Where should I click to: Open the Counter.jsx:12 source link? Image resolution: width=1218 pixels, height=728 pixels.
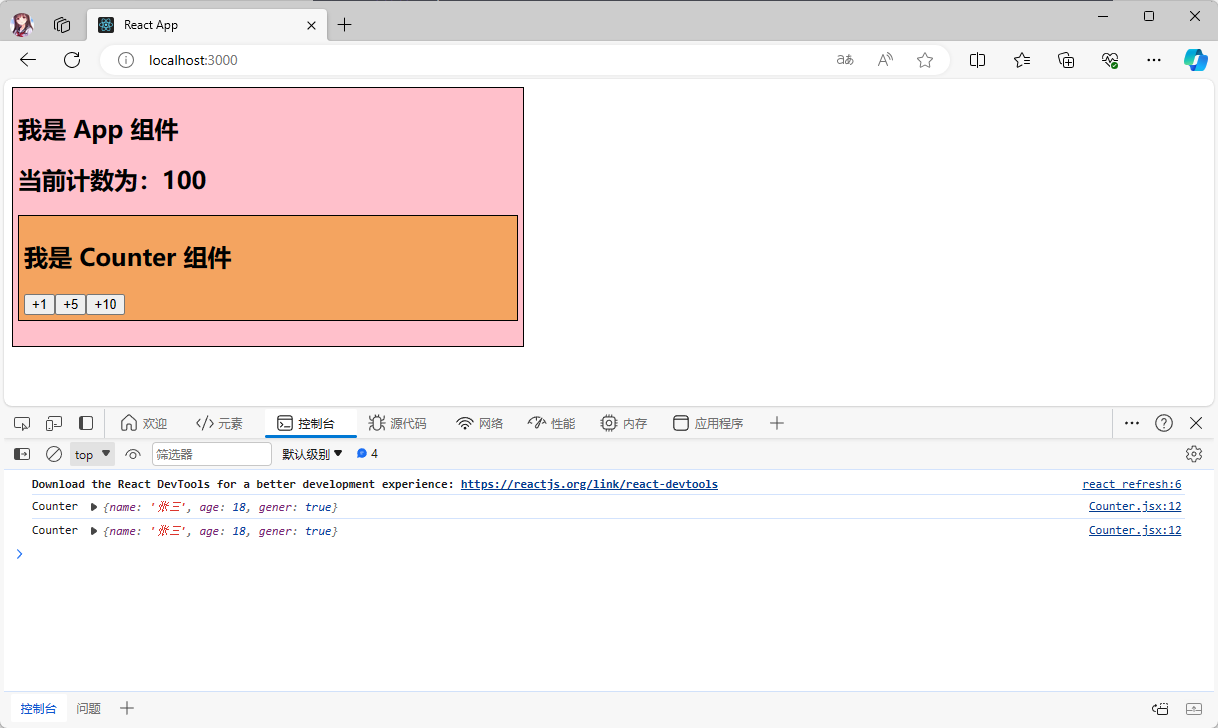point(1134,506)
